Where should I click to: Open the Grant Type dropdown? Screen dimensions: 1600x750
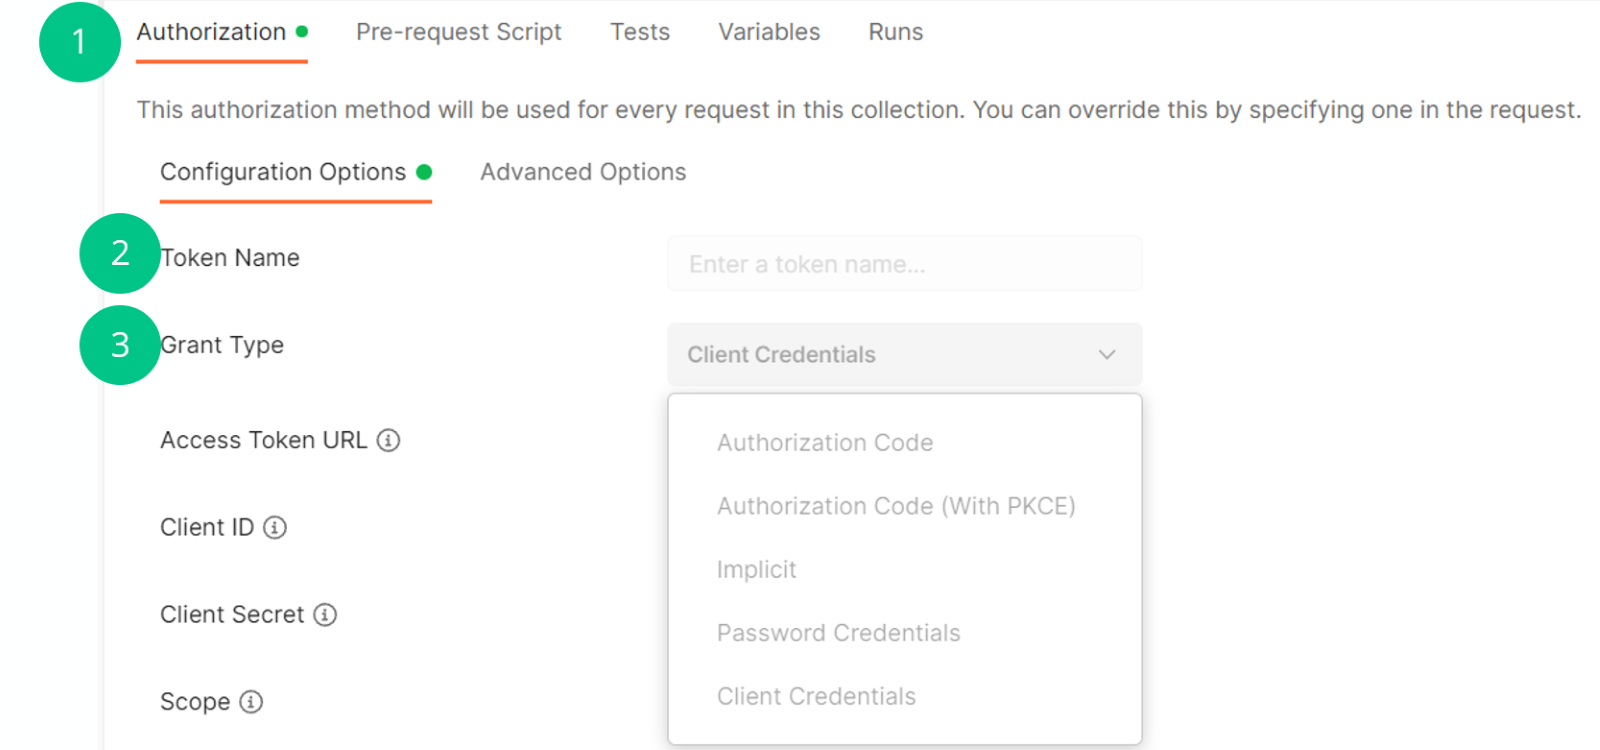tap(903, 355)
